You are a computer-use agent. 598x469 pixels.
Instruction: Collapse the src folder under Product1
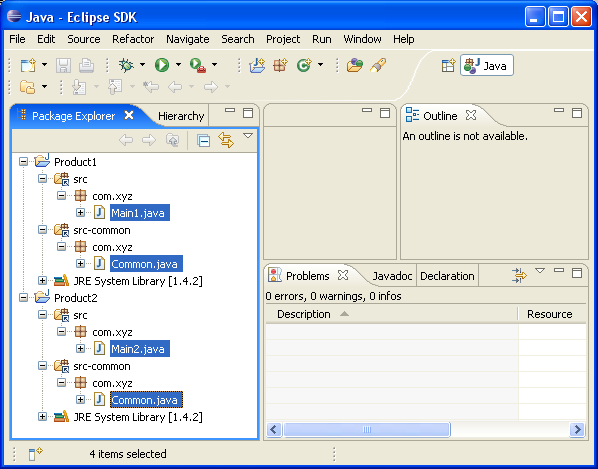point(43,178)
